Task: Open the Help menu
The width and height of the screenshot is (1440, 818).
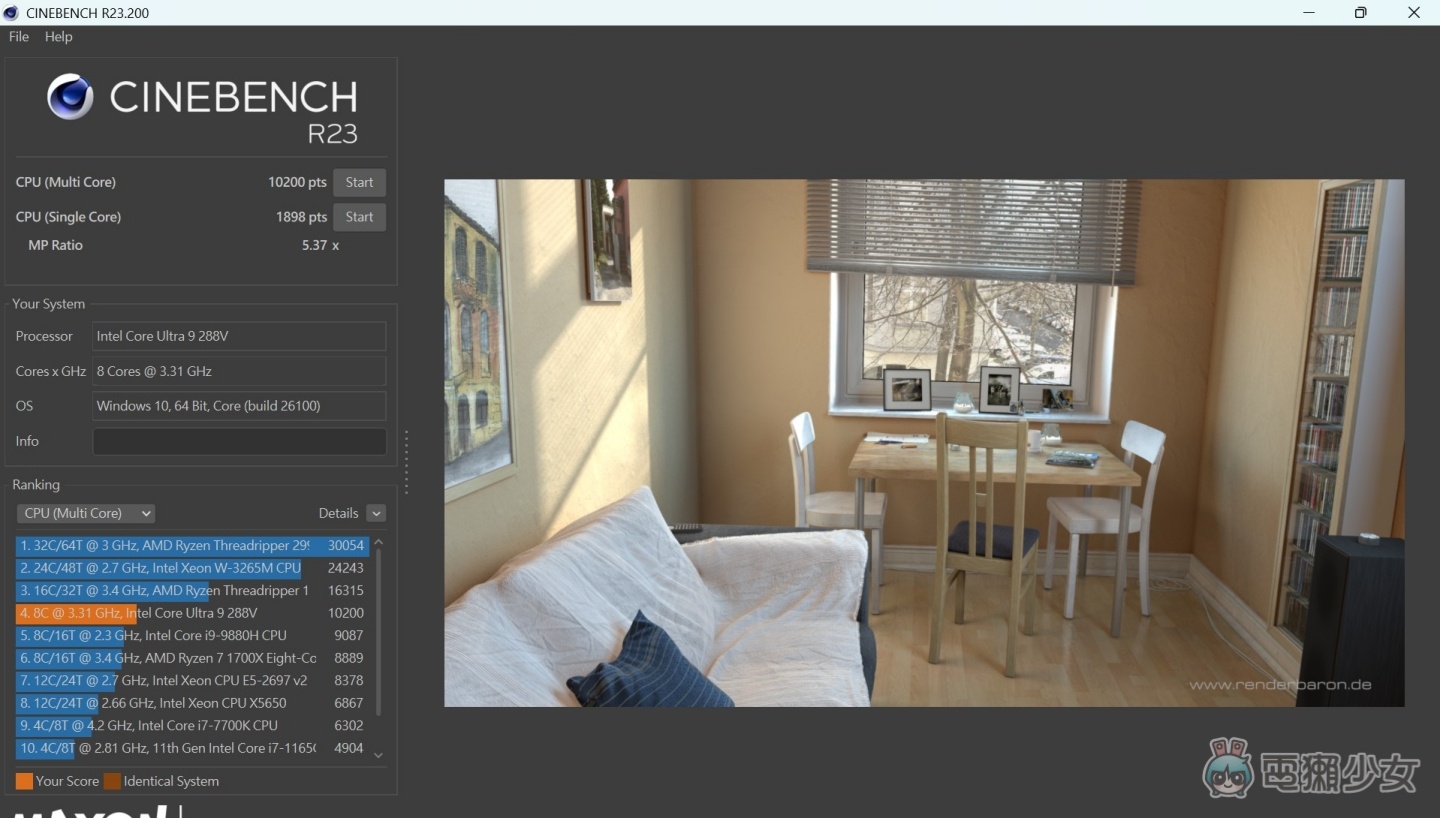Action: coord(58,37)
